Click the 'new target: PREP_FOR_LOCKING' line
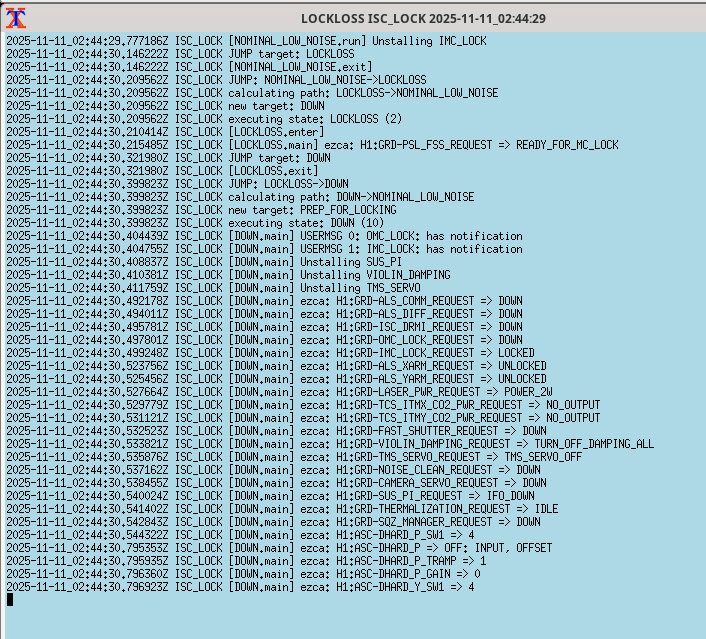Image resolution: width=706 pixels, height=639 pixels. pos(312,210)
